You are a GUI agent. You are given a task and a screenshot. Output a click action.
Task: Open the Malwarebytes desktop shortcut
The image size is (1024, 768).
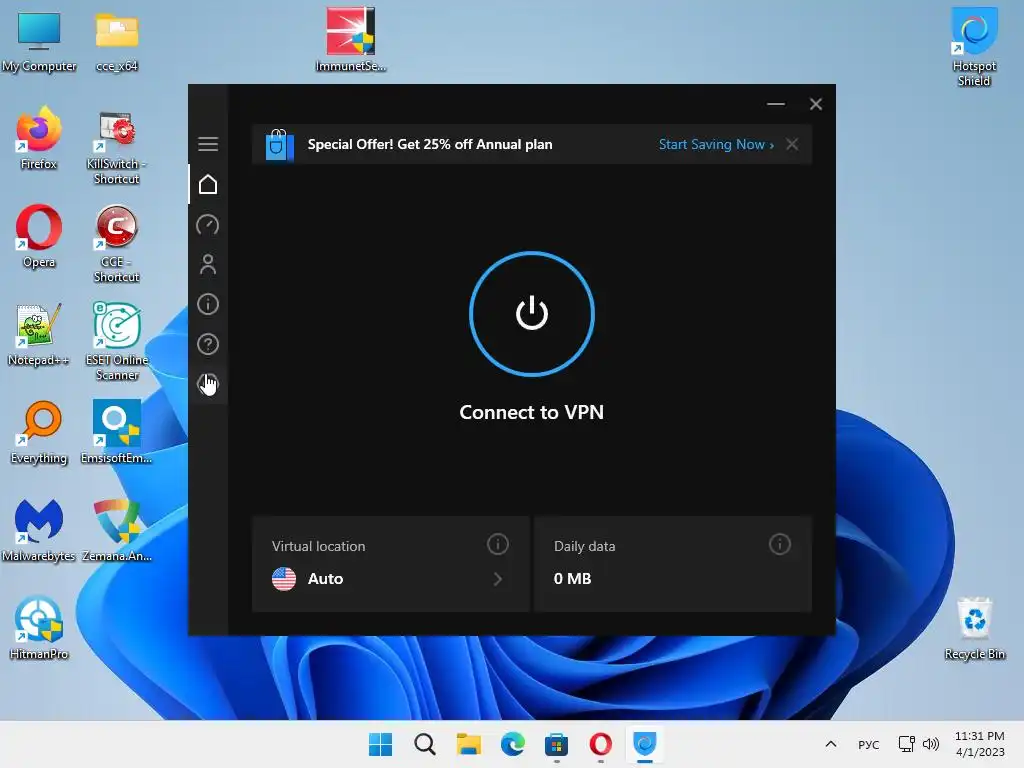39,530
